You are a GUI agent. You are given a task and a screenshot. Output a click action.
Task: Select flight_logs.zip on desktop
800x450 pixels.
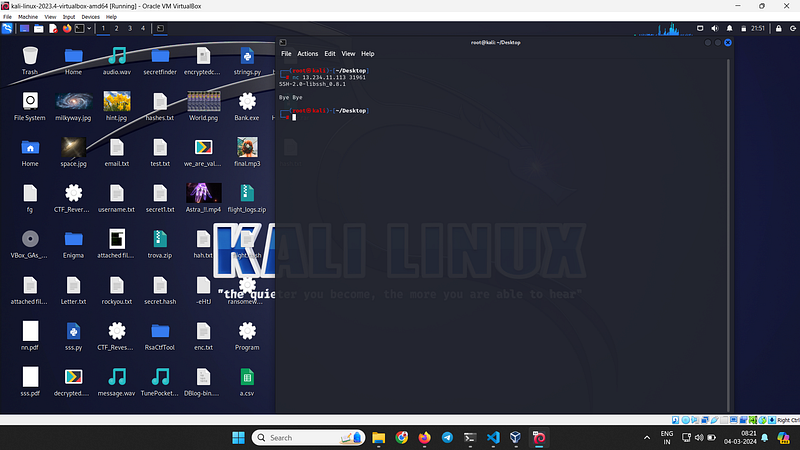(247, 199)
